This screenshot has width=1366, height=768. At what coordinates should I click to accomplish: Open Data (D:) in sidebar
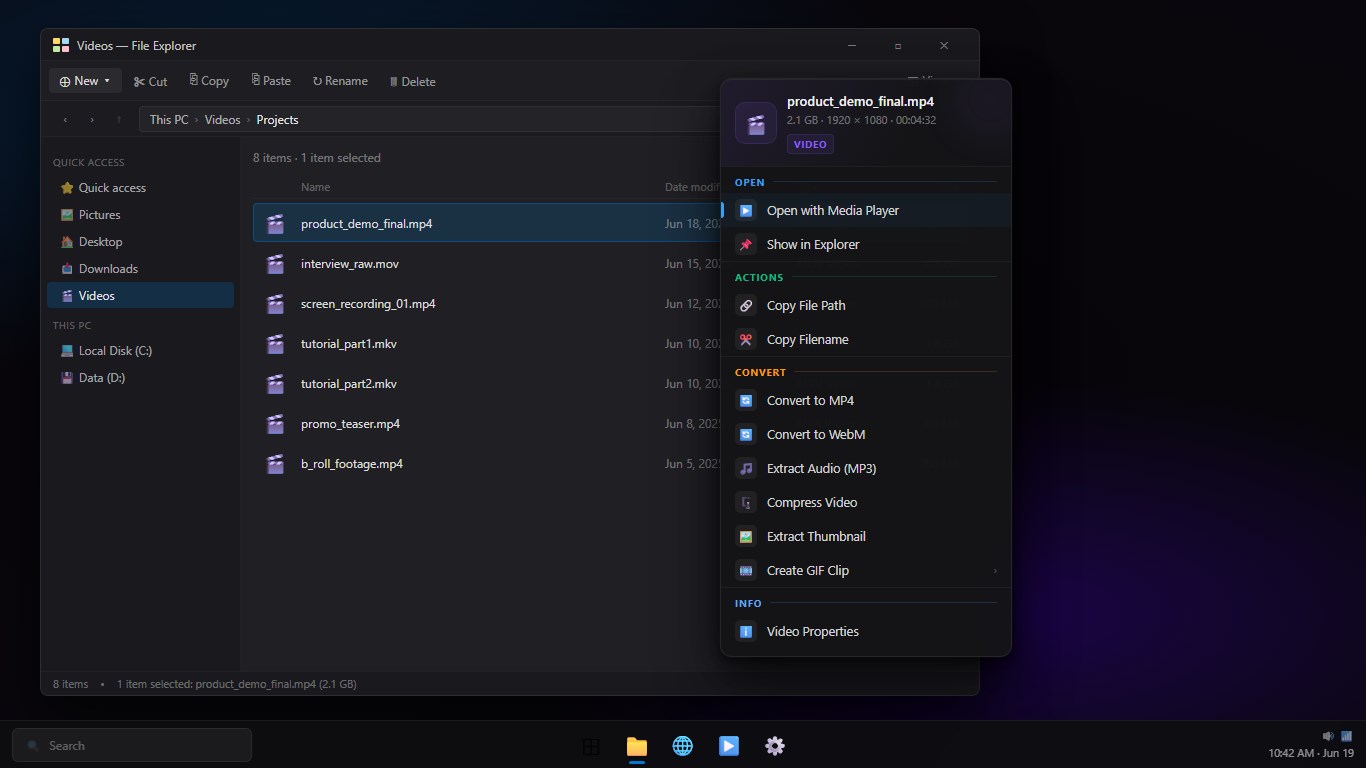(x=140, y=378)
